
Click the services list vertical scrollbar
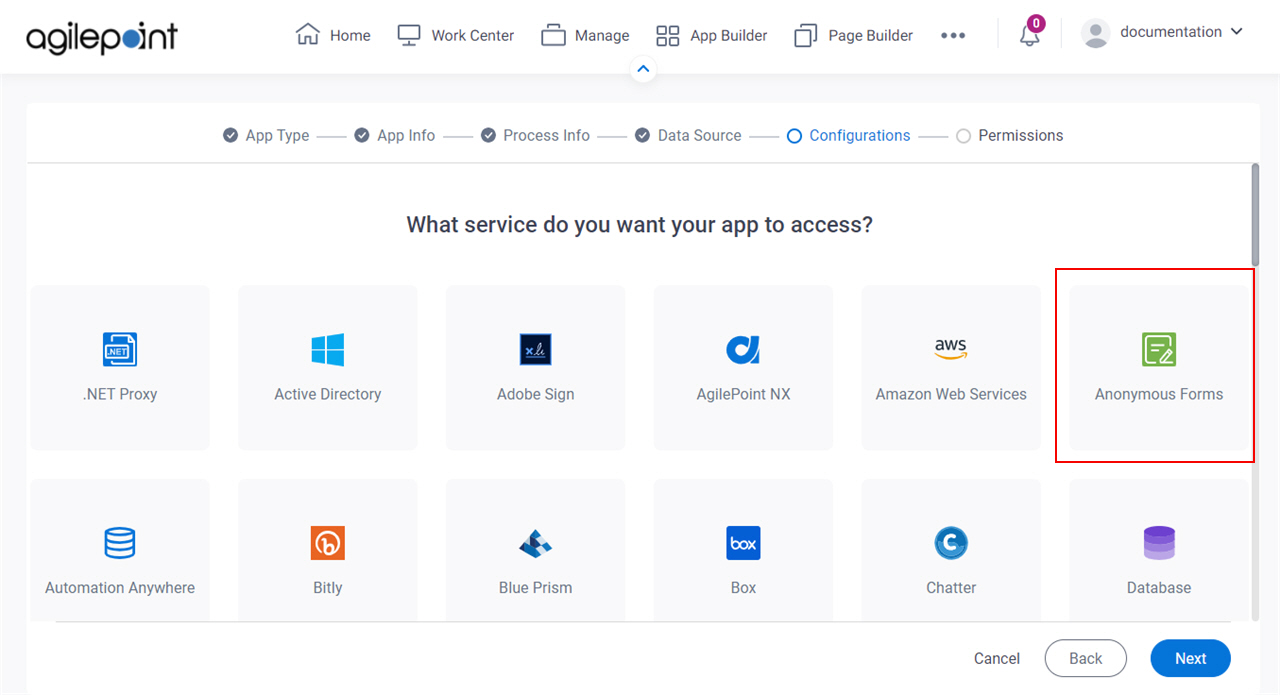[1255, 214]
